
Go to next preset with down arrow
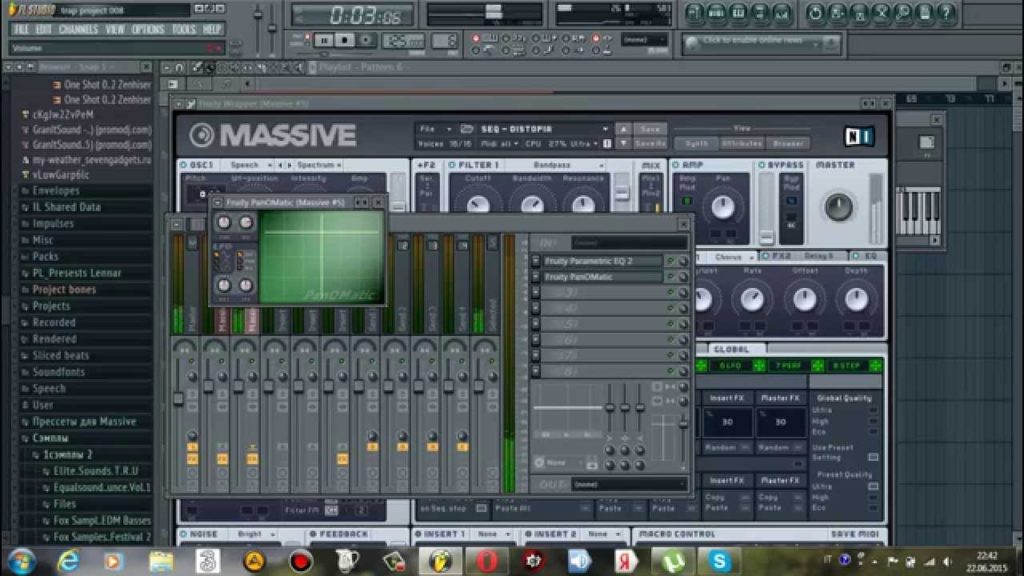[x=623, y=143]
